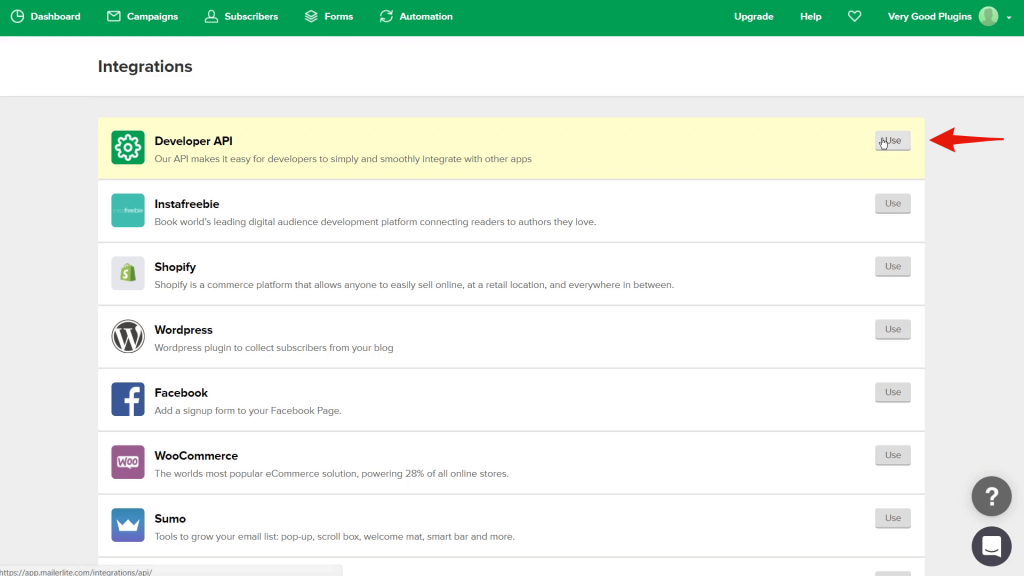The width and height of the screenshot is (1024, 576).
Task: Go to the Dashboard menu
Action: coord(56,16)
